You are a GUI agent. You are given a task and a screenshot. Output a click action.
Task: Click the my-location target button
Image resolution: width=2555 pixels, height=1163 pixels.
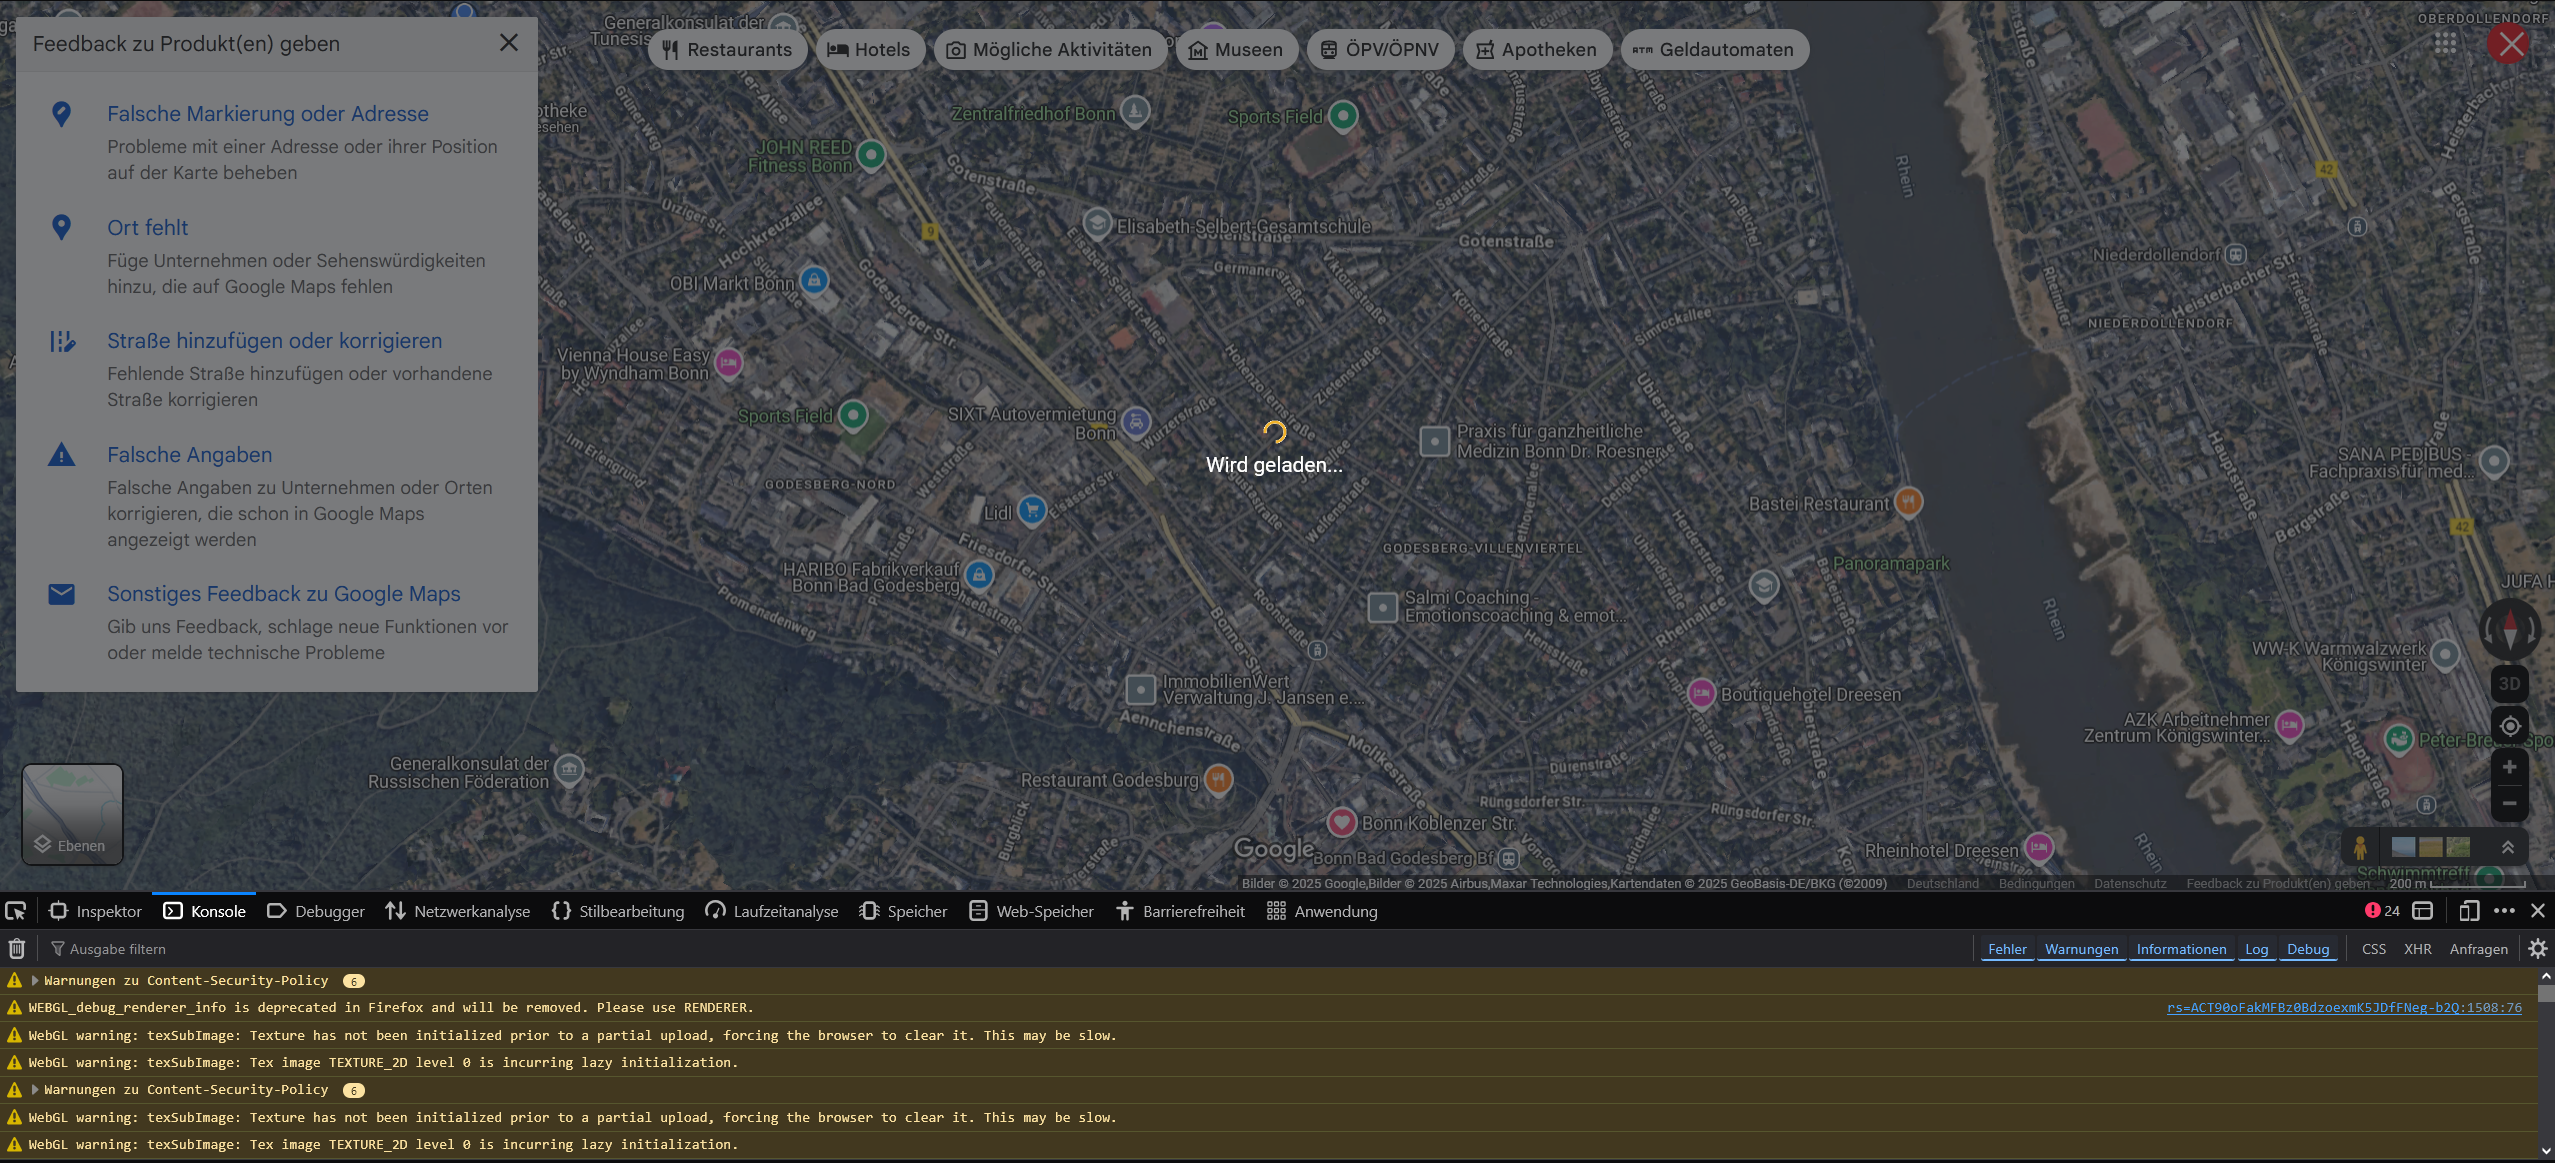point(2510,726)
